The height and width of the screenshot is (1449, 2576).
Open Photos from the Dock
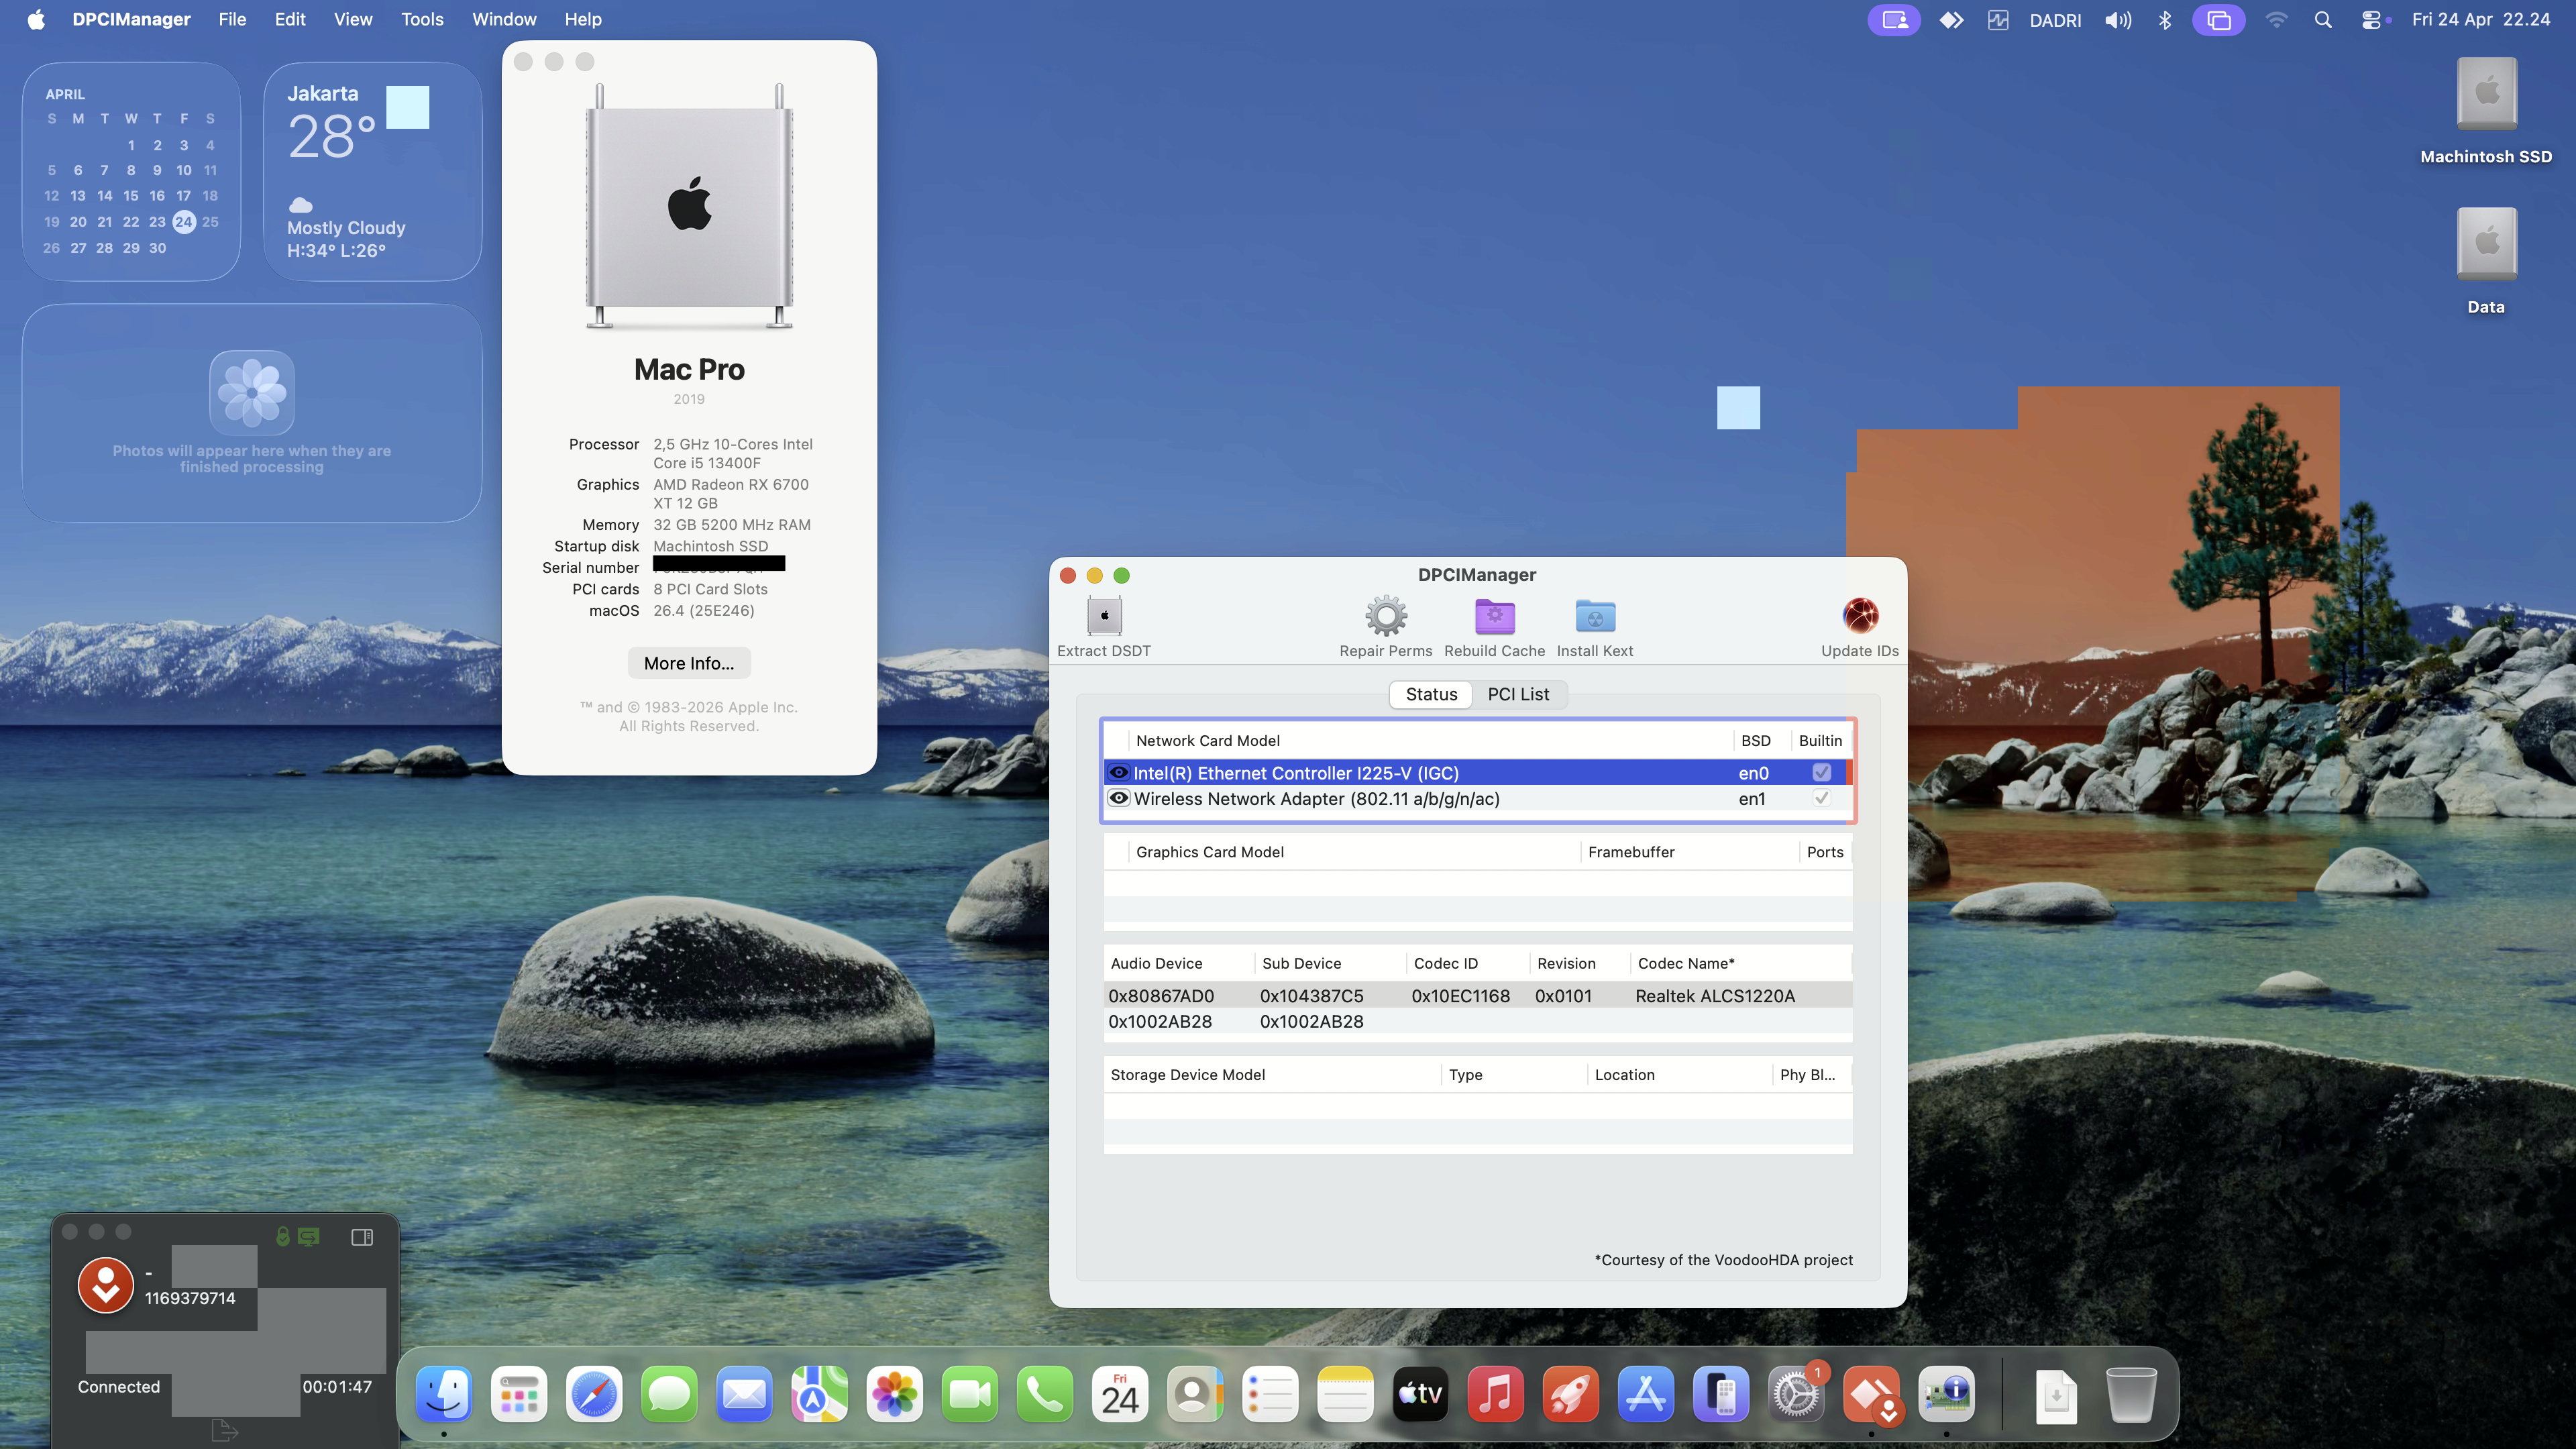point(894,1394)
